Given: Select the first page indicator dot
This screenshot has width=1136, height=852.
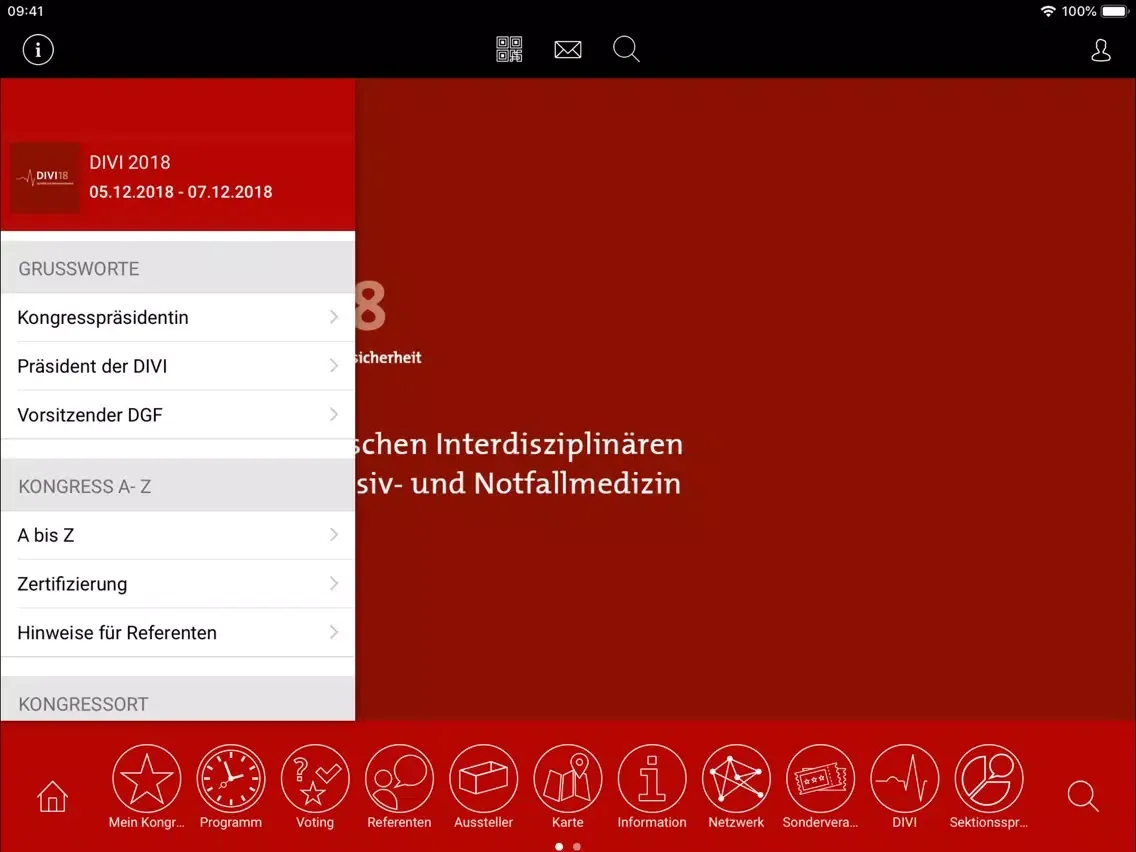Looking at the screenshot, I should (x=559, y=846).
